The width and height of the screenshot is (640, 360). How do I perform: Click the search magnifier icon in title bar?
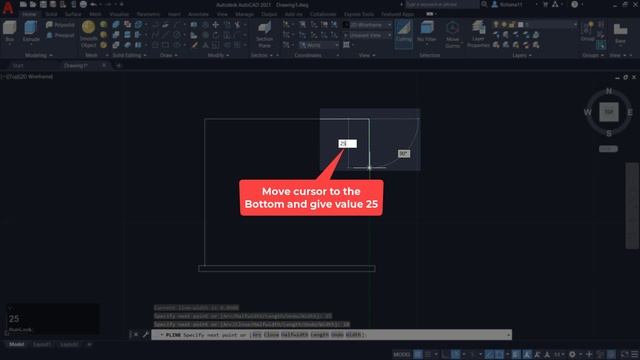coord(484,4)
